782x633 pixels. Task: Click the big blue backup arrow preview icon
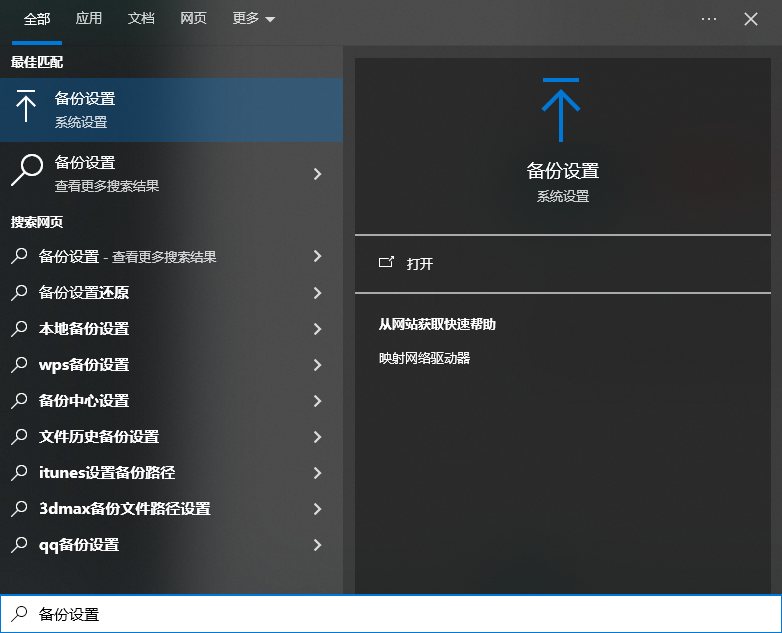[561, 110]
